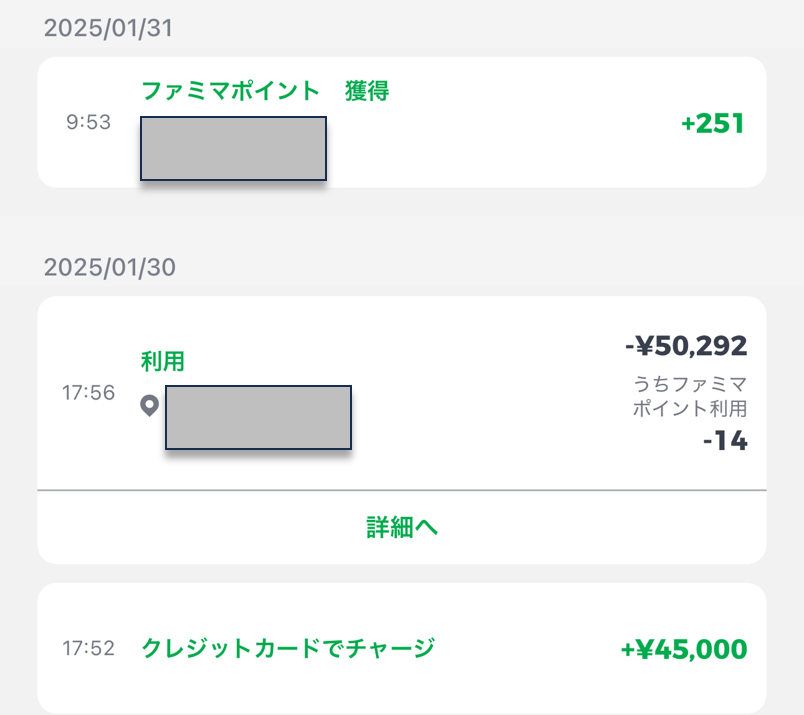Tap the ポイント利用 text line
Screen dimensions: 804x715
pos(690,408)
